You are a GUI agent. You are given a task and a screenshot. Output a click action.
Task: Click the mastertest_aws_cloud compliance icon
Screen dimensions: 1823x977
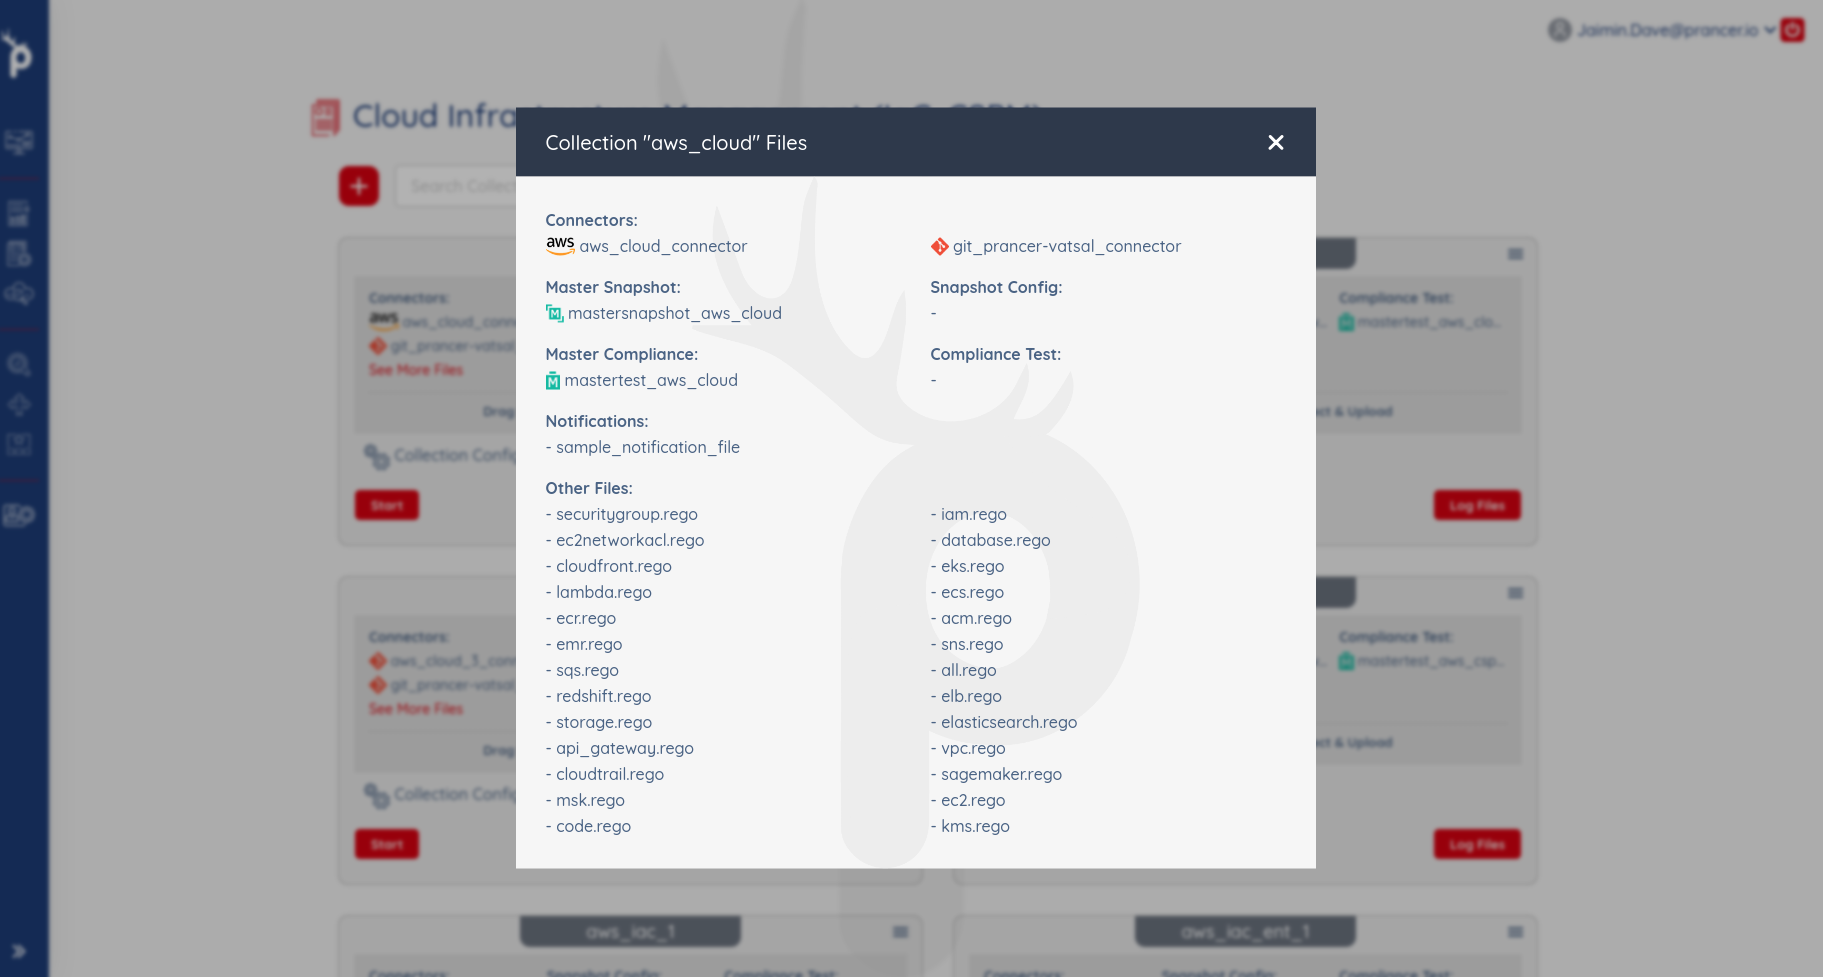pyautogui.click(x=553, y=380)
